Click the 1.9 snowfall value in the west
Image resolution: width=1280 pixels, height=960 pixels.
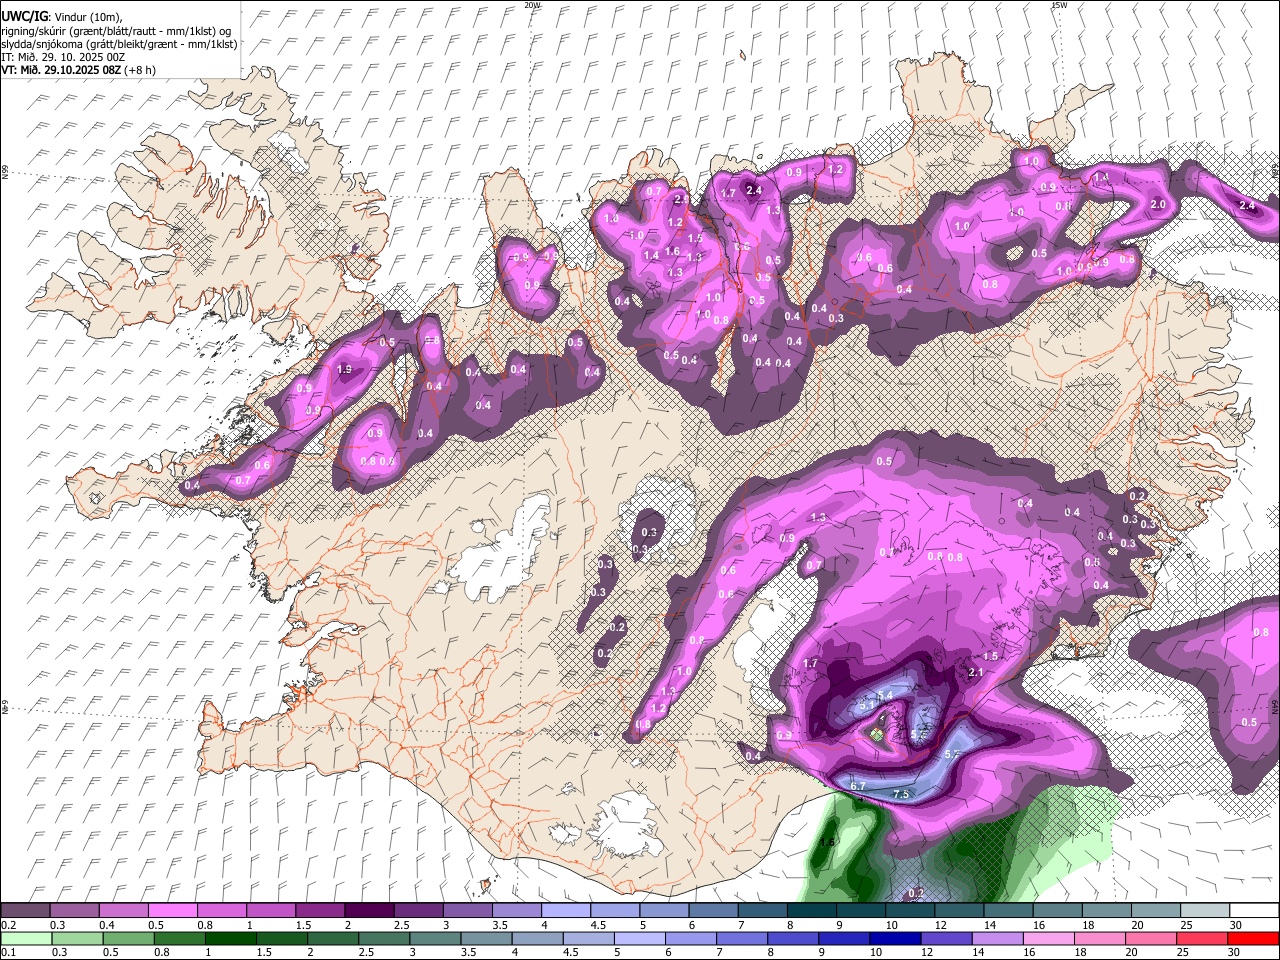(345, 369)
